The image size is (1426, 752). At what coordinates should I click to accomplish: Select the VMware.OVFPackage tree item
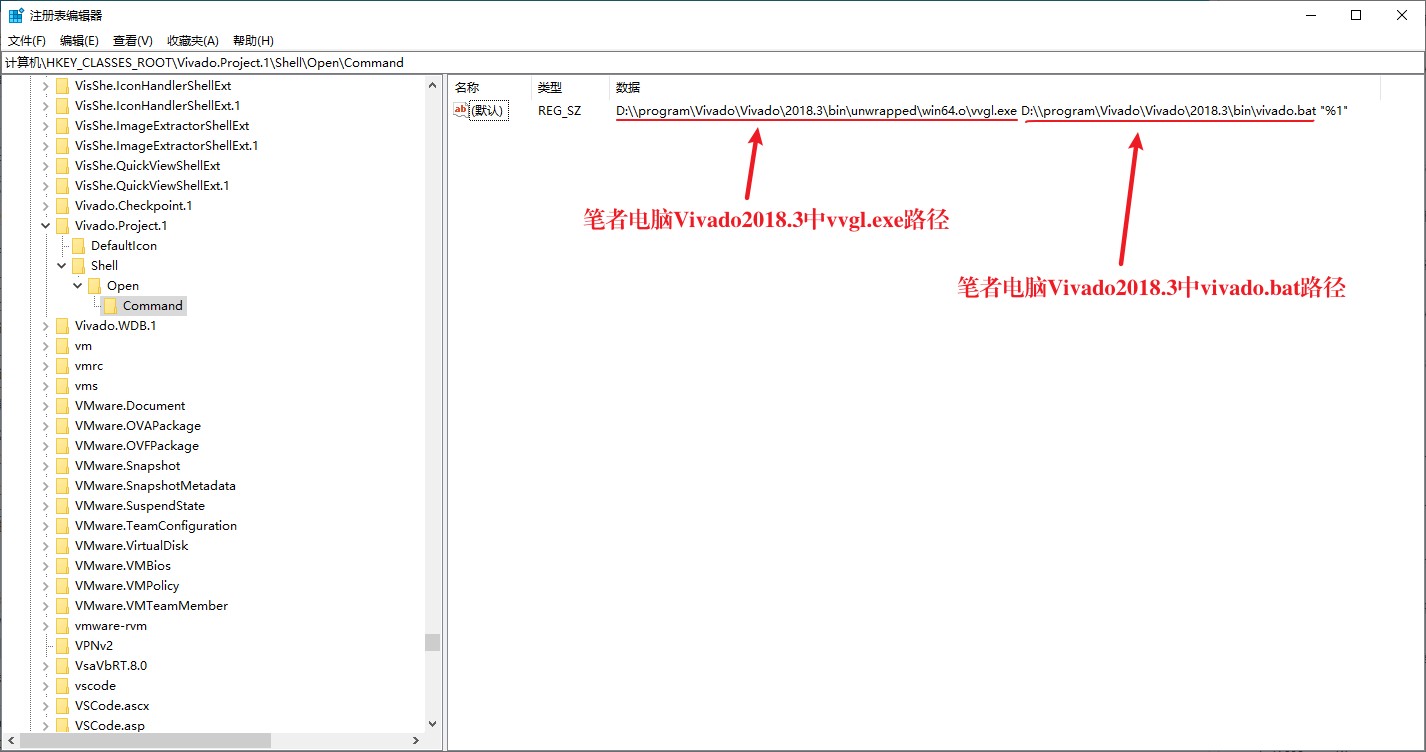tap(136, 446)
